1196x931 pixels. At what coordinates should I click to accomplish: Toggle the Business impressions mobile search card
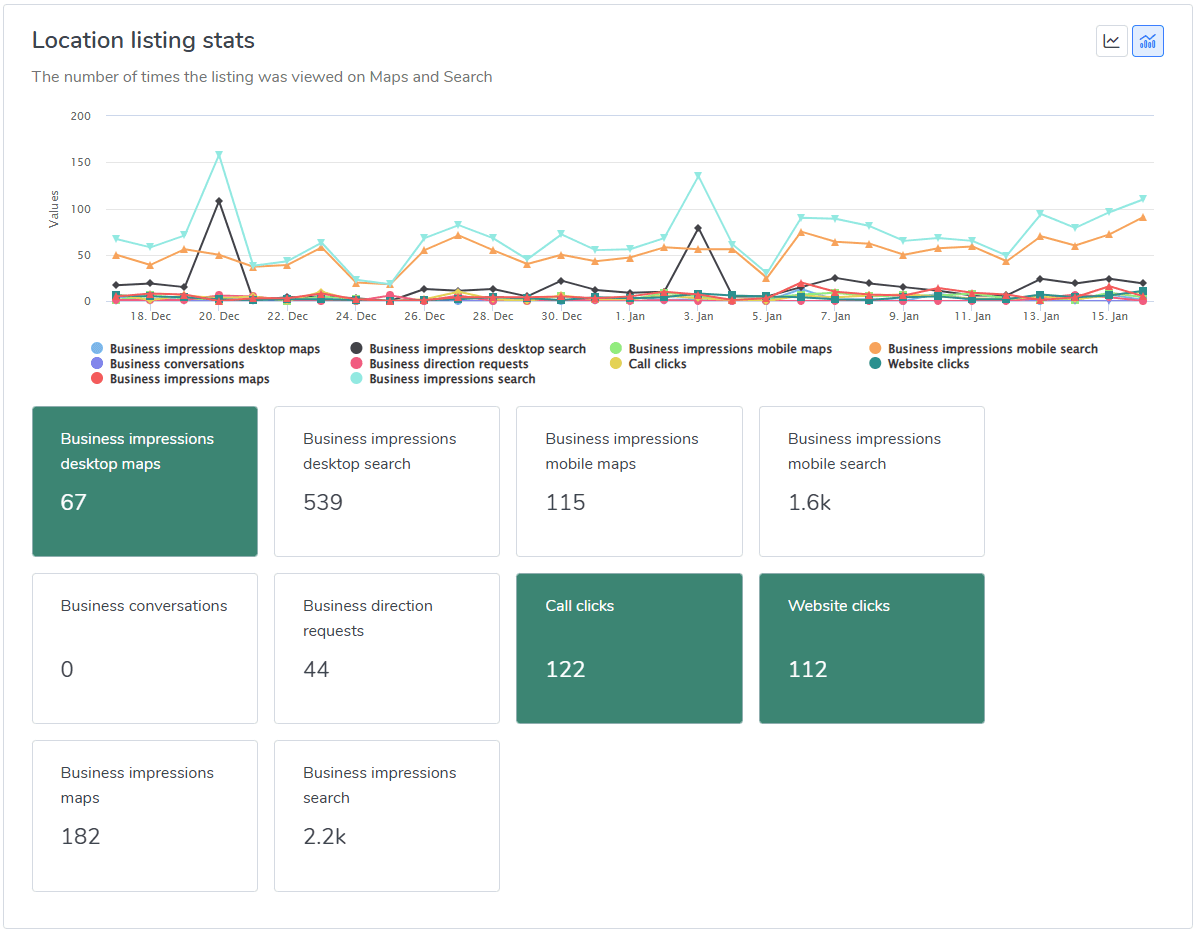[872, 481]
